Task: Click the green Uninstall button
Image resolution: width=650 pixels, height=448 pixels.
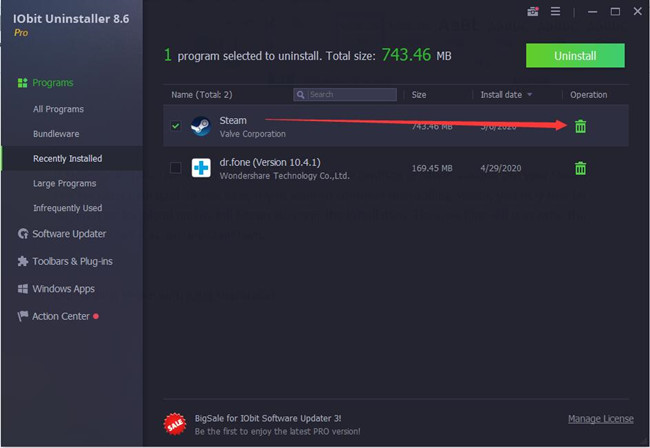Action: (x=575, y=56)
